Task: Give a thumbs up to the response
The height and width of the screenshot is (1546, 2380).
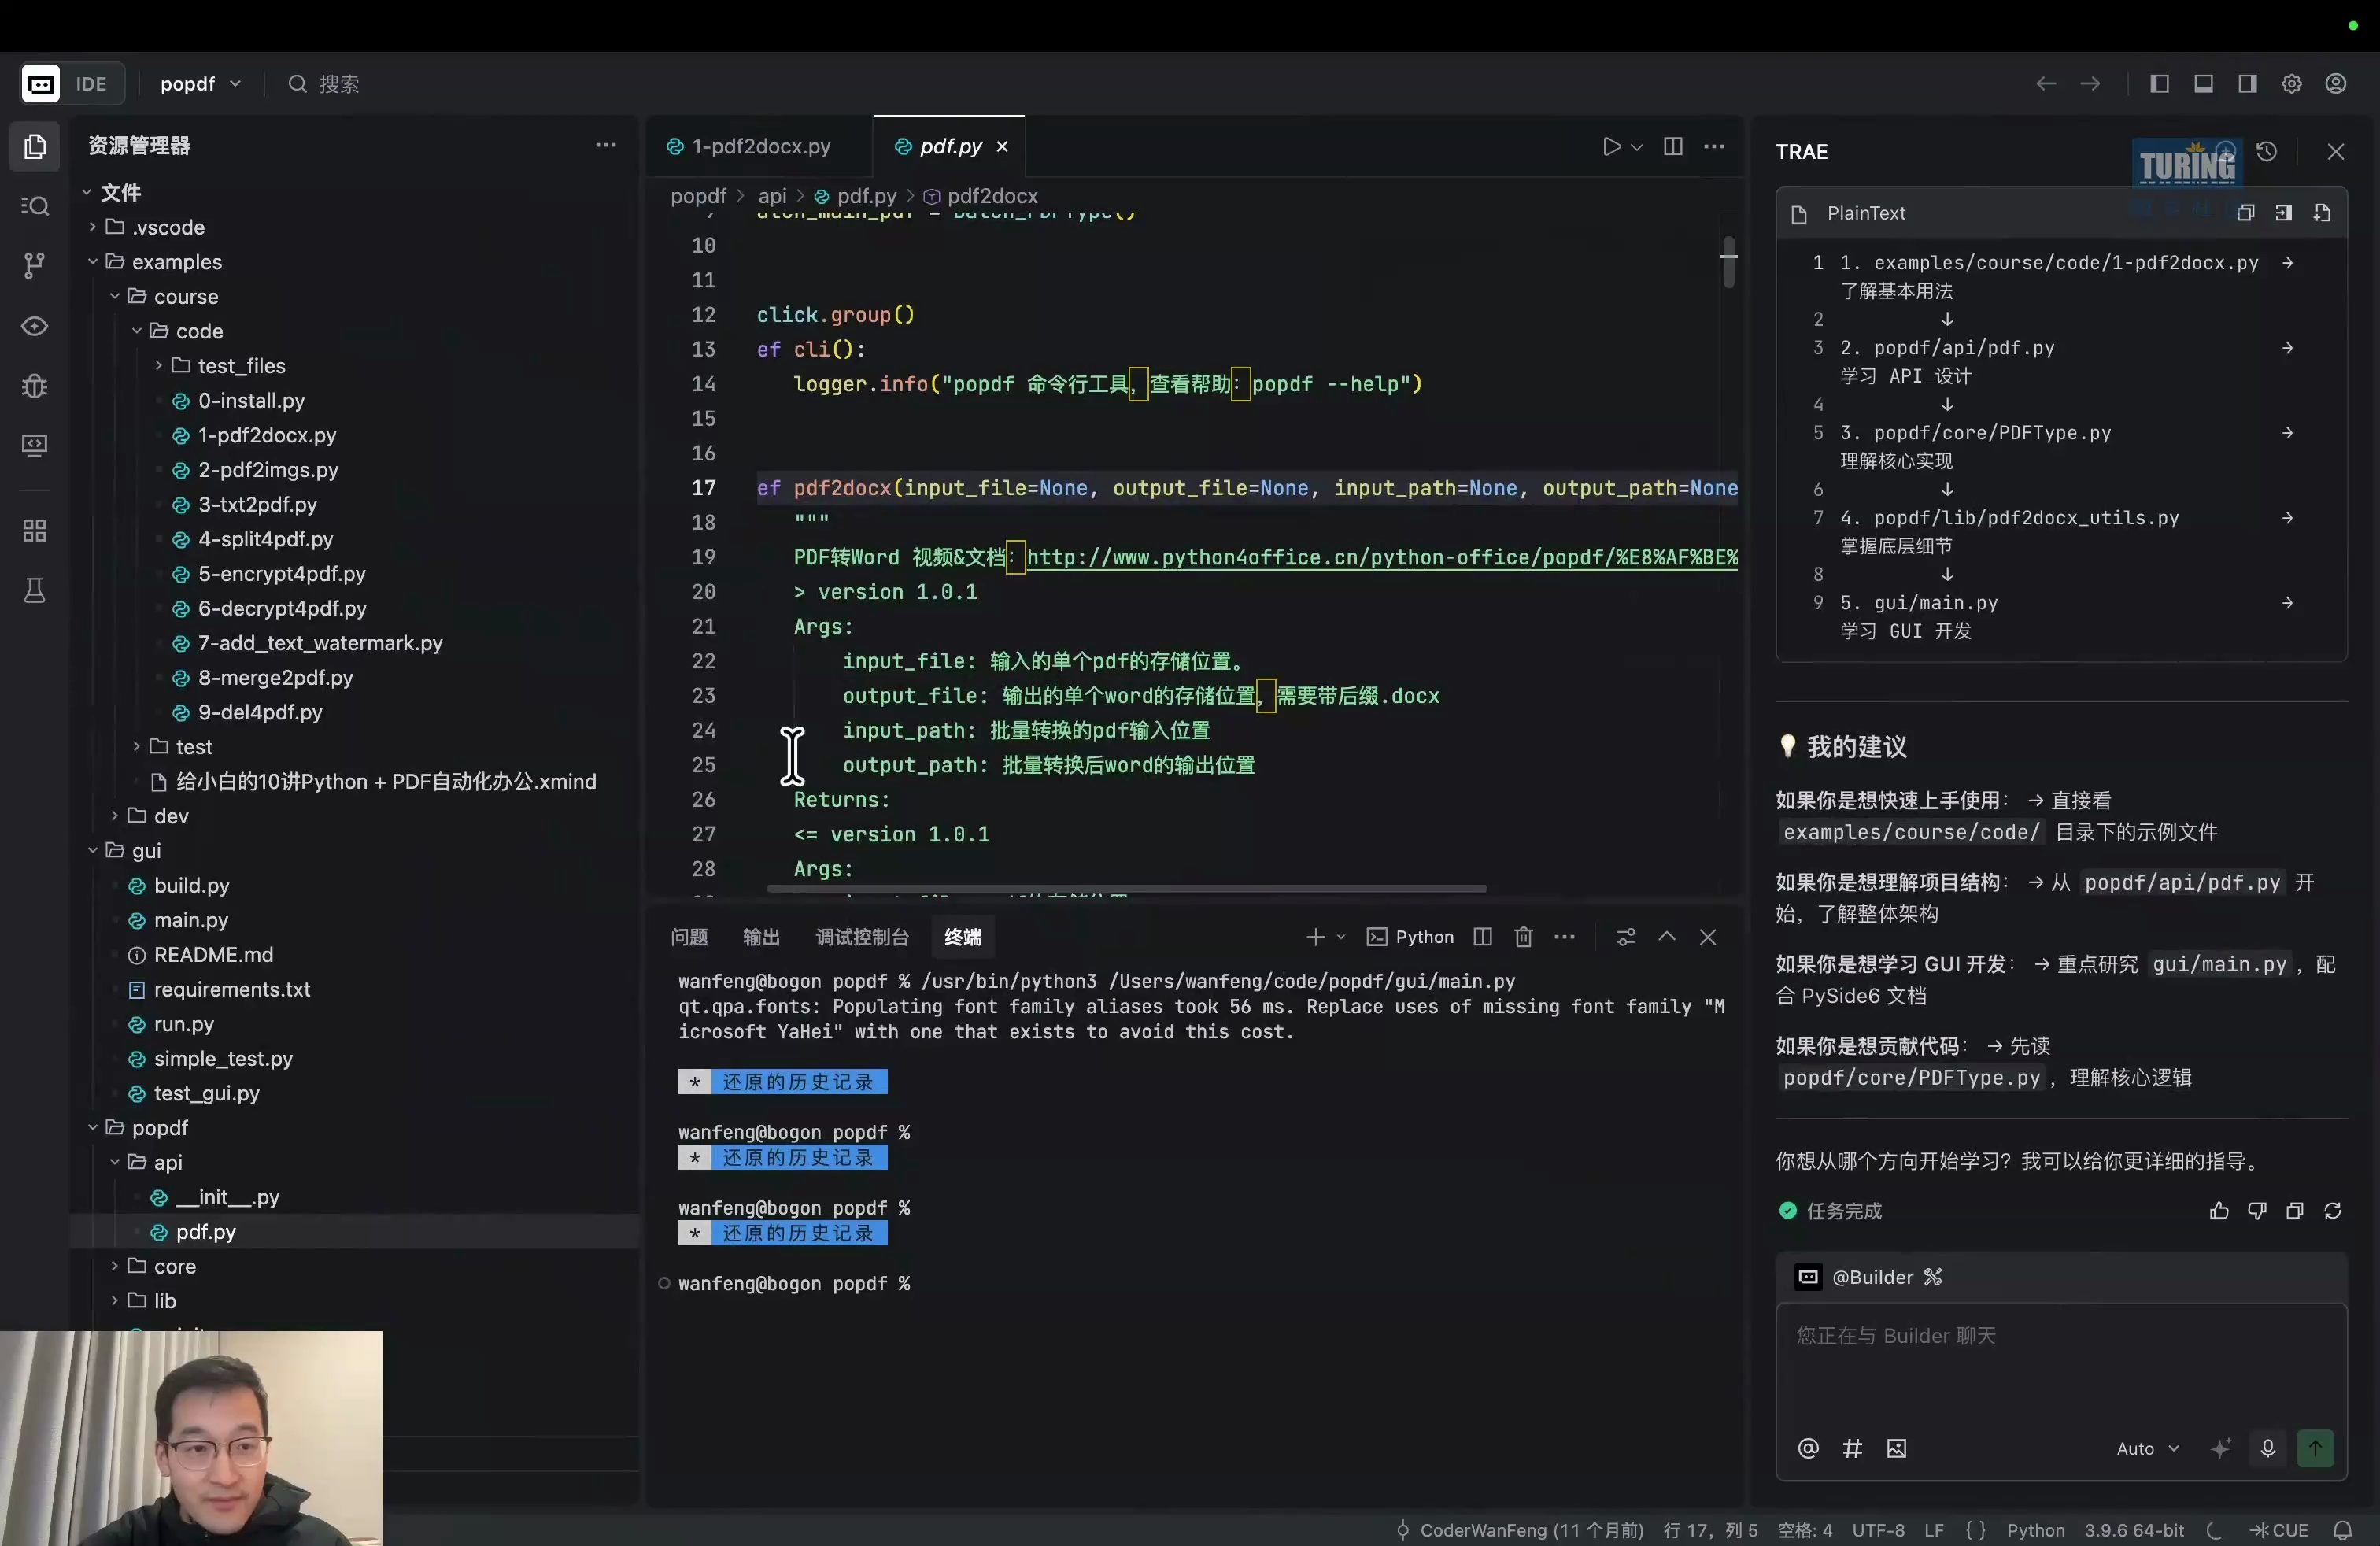Action: point(2219,1211)
